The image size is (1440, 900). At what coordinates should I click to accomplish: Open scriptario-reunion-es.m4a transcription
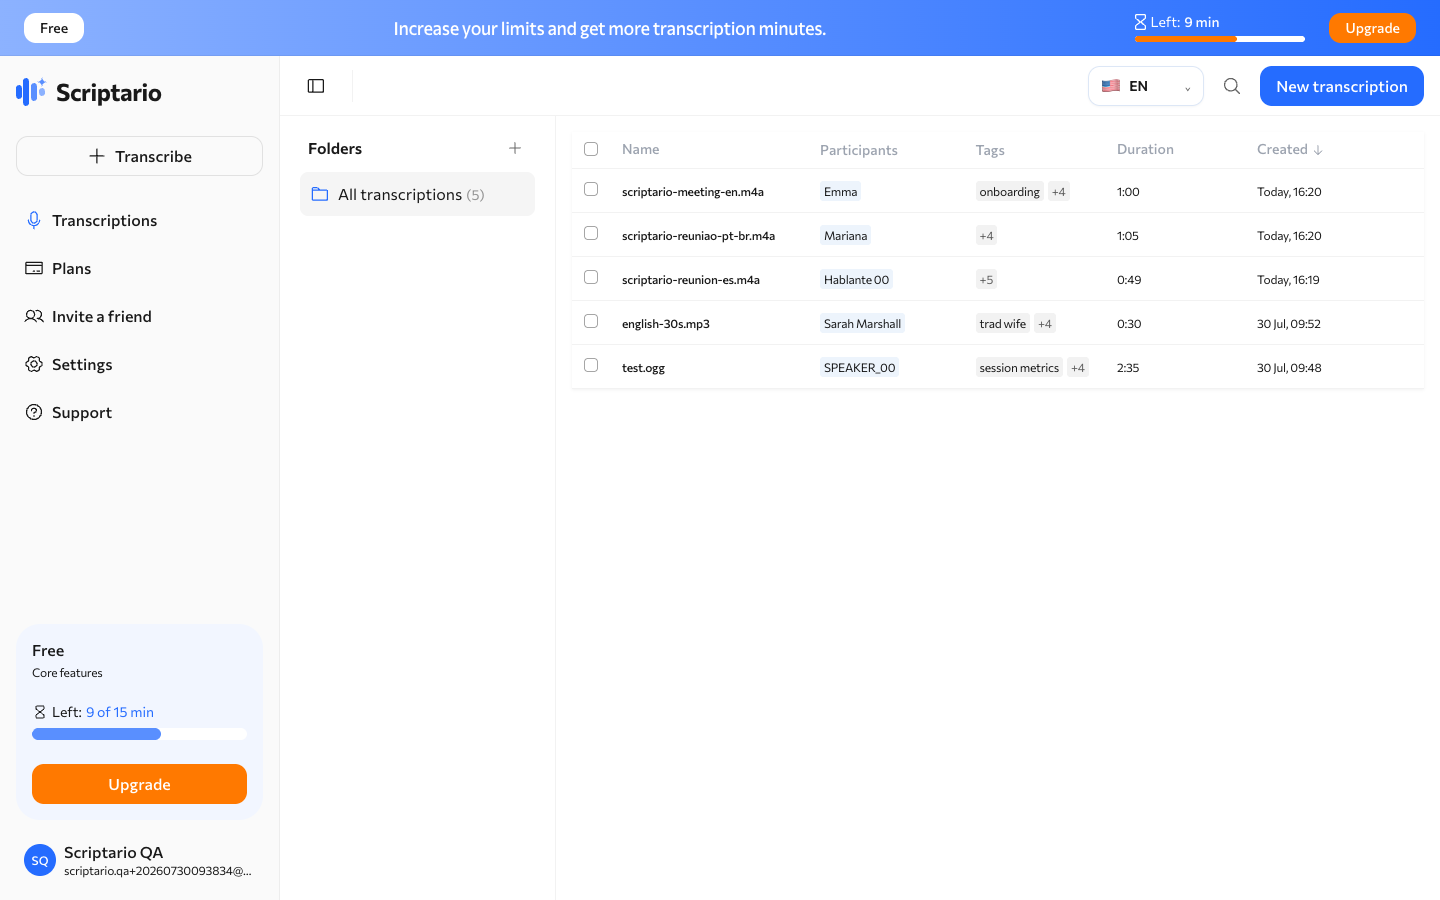(691, 280)
